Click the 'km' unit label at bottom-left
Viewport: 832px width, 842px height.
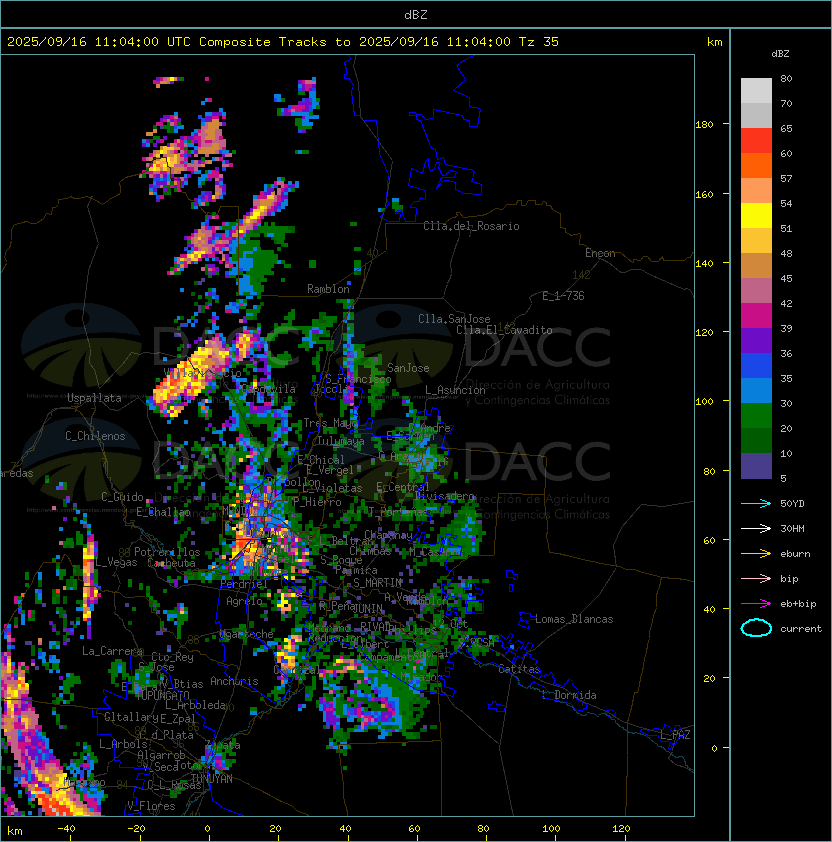(15, 831)
